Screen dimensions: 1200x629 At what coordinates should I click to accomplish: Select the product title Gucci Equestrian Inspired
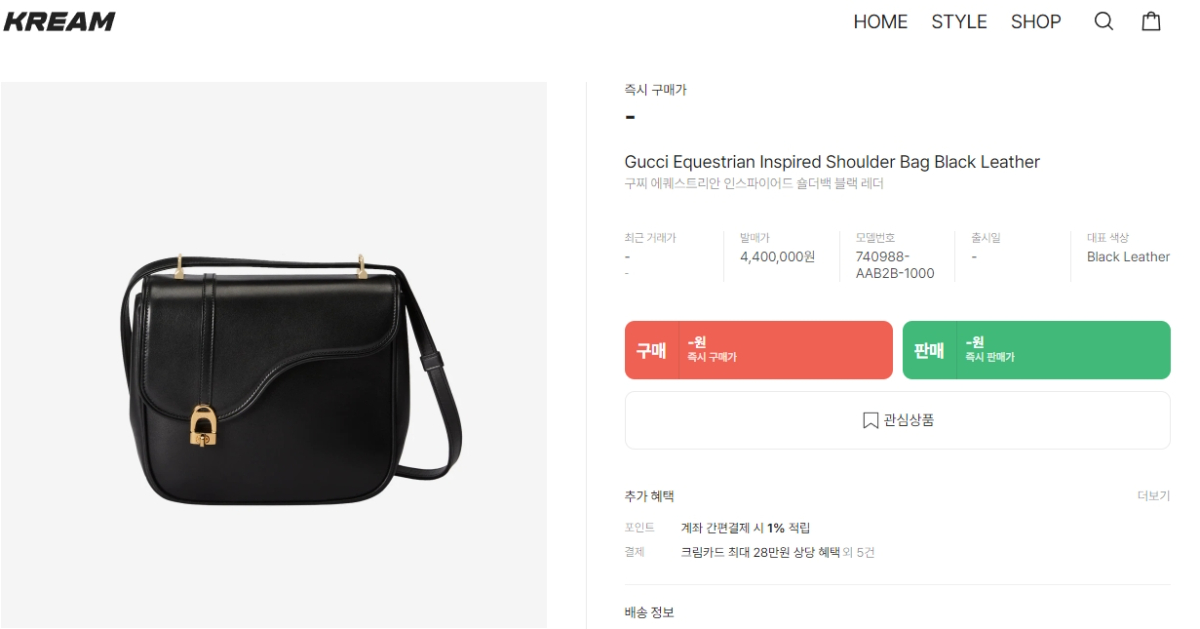pyautogui.click(x=832, y=162)
